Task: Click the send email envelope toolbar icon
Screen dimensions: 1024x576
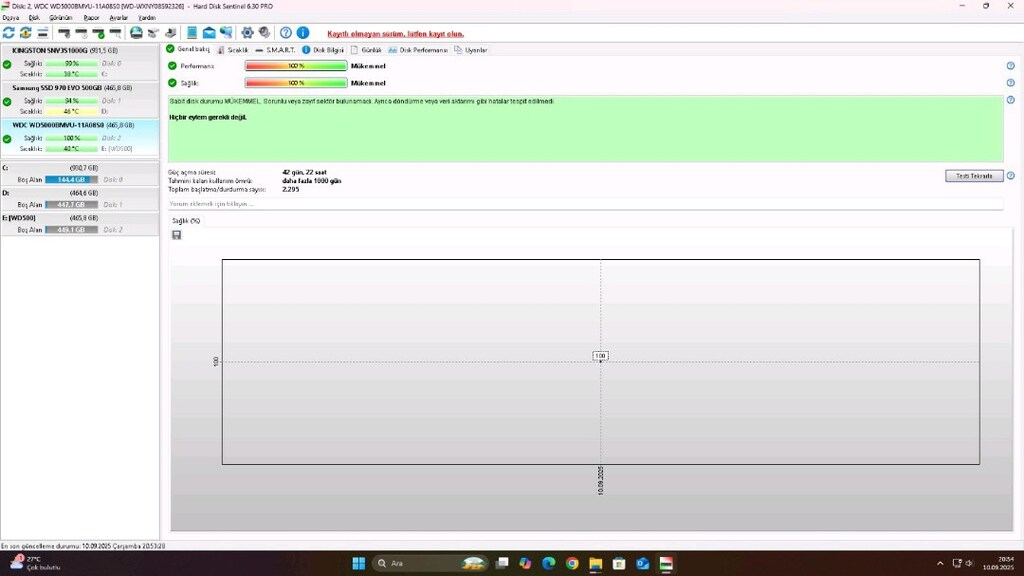Action: 209,33
